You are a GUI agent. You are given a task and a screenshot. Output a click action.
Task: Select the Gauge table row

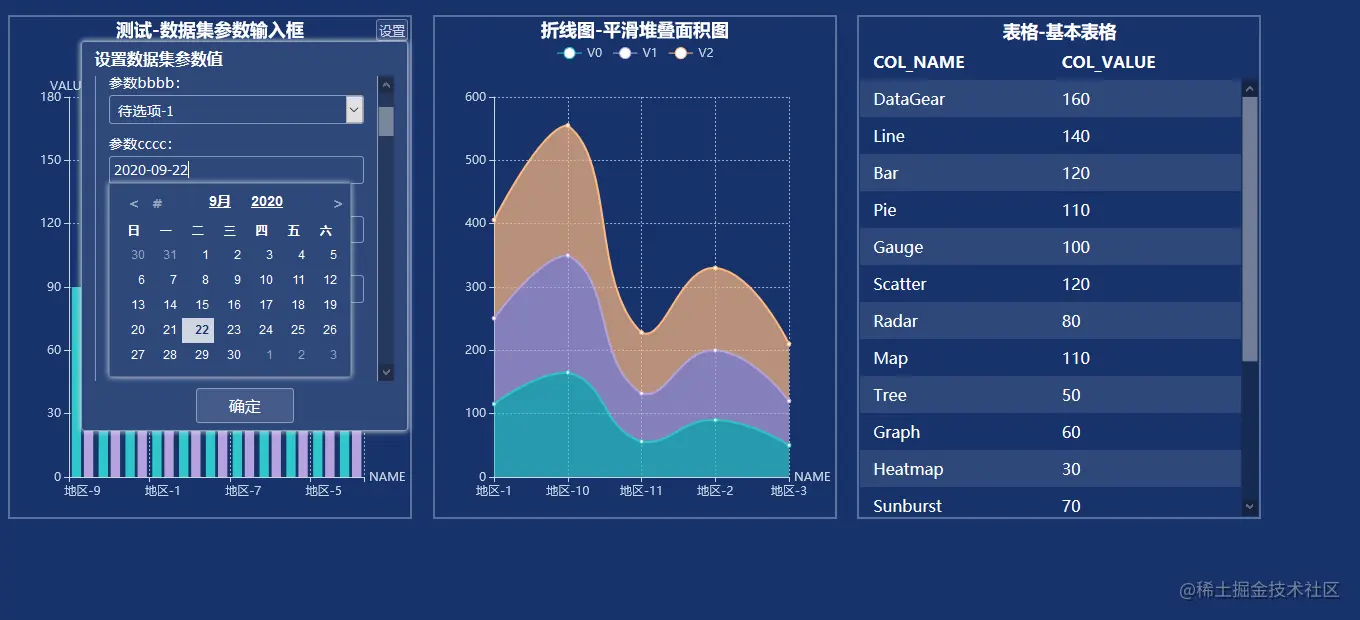(1050, 247)
